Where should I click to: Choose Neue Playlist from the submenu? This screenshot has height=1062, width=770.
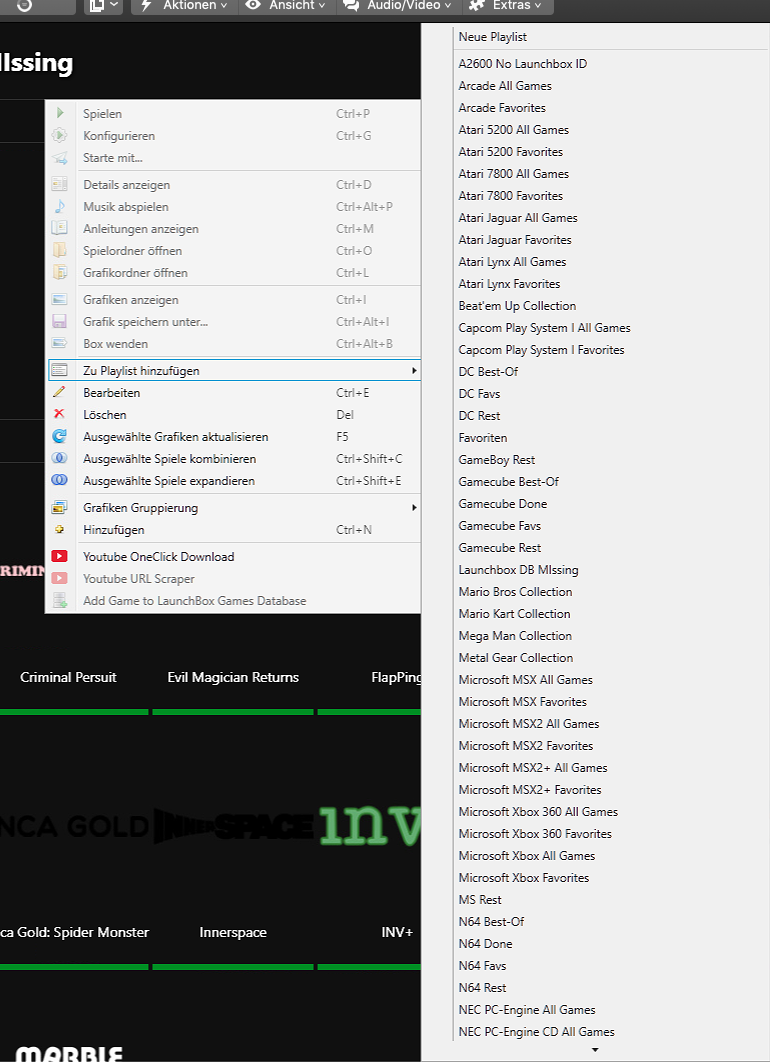coord(493,37)
